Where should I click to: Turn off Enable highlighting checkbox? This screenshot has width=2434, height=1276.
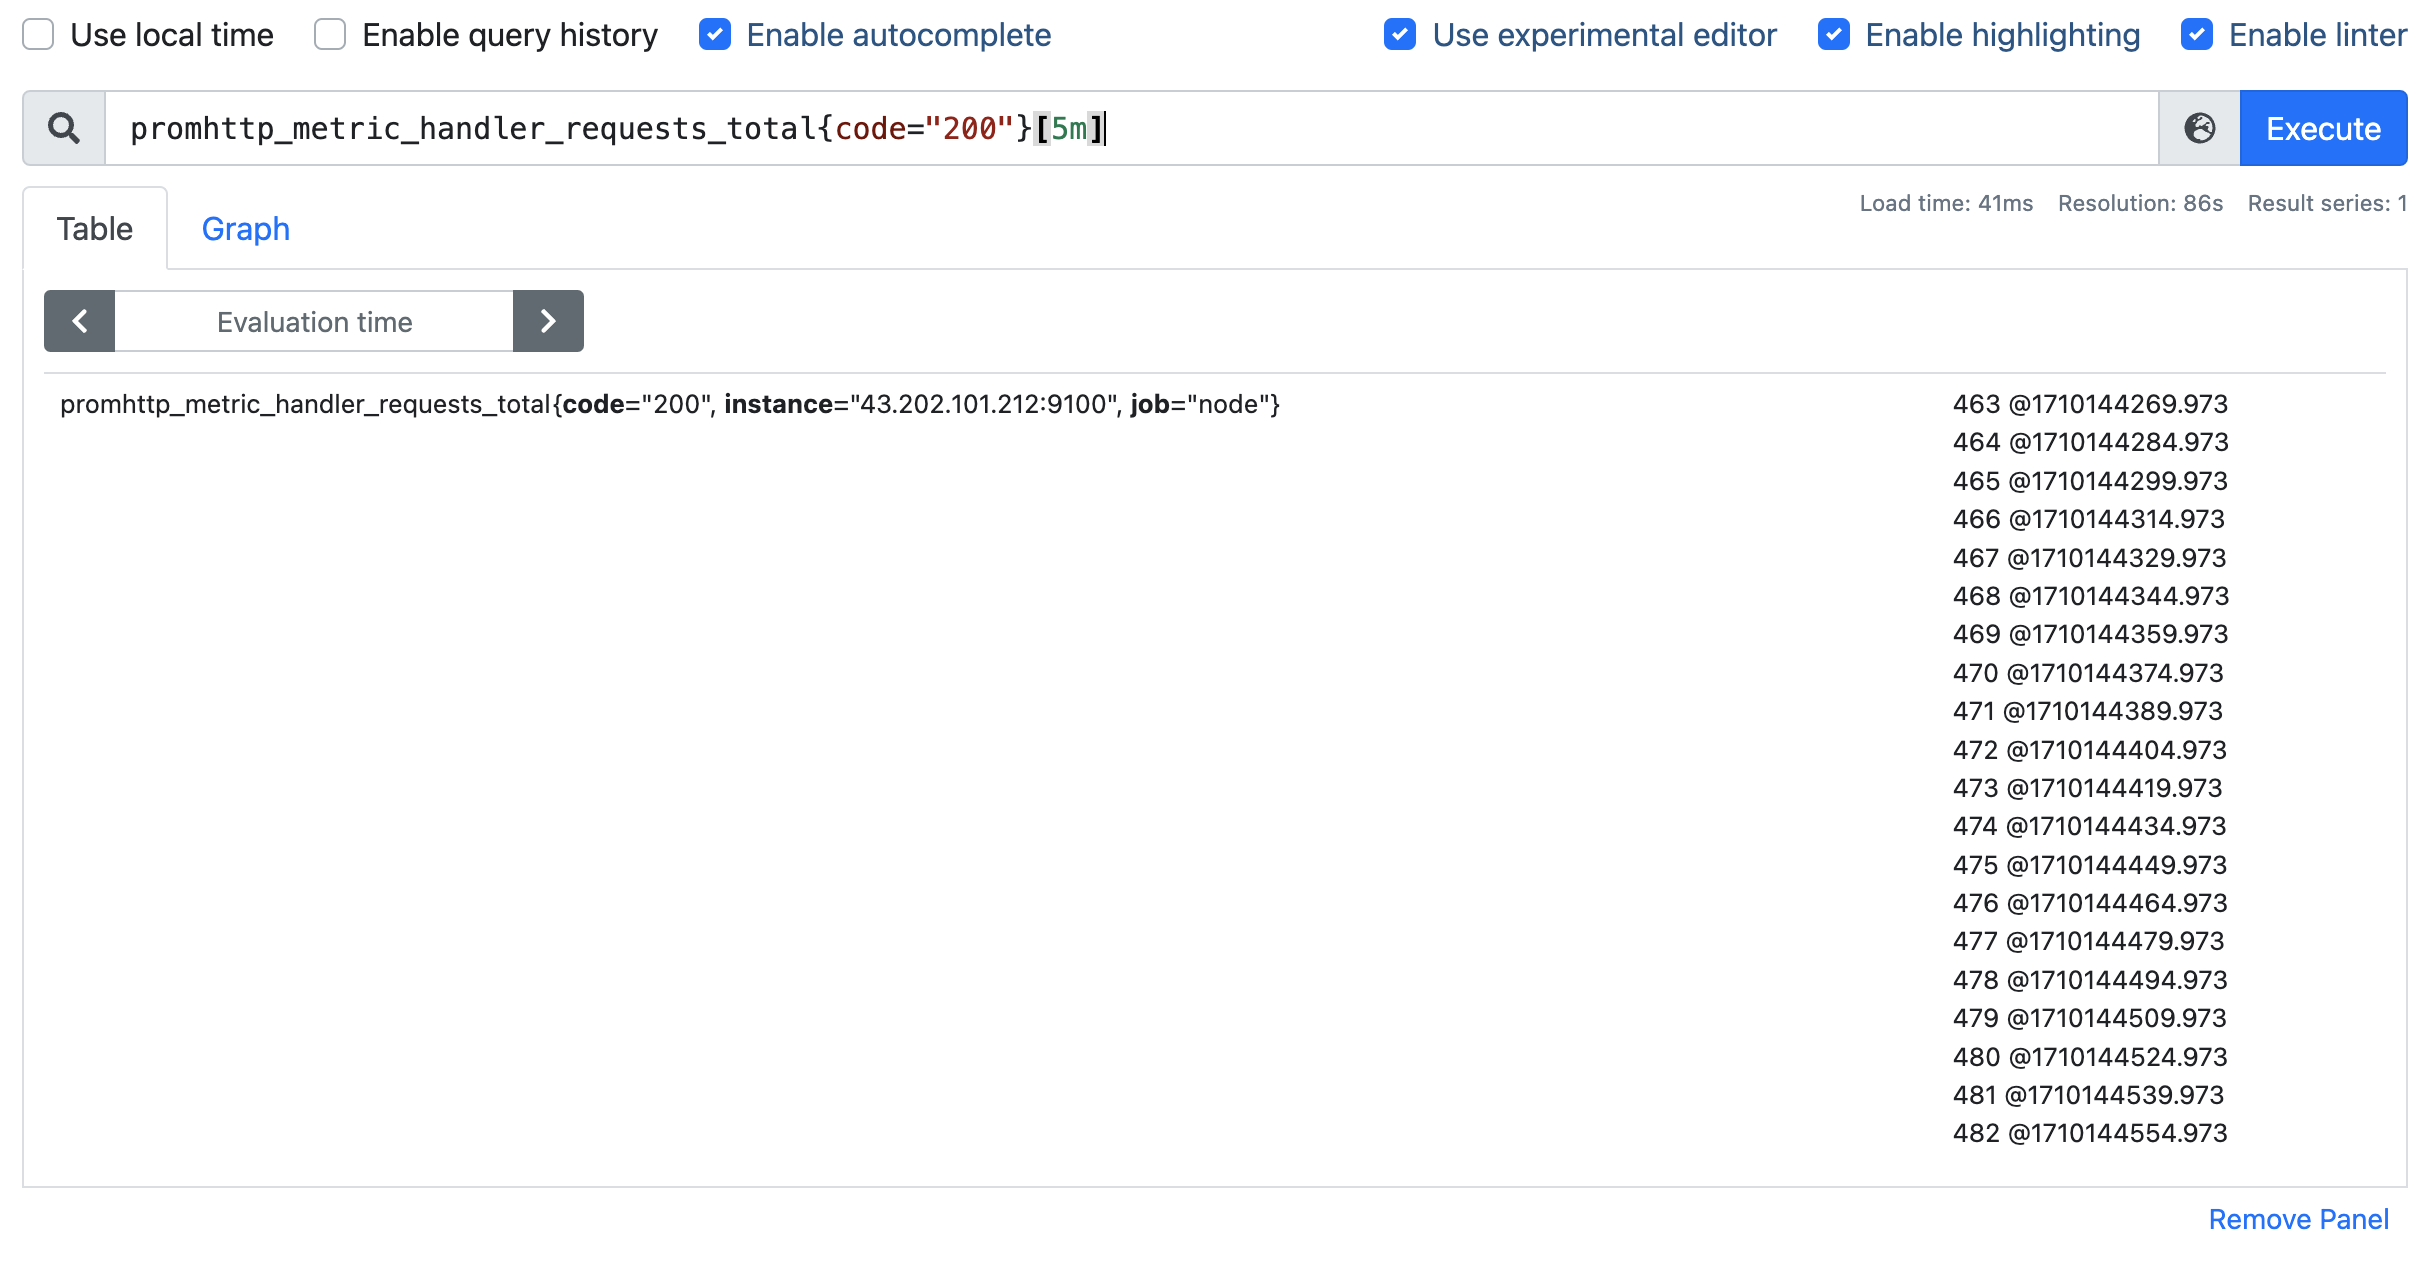1833,35
